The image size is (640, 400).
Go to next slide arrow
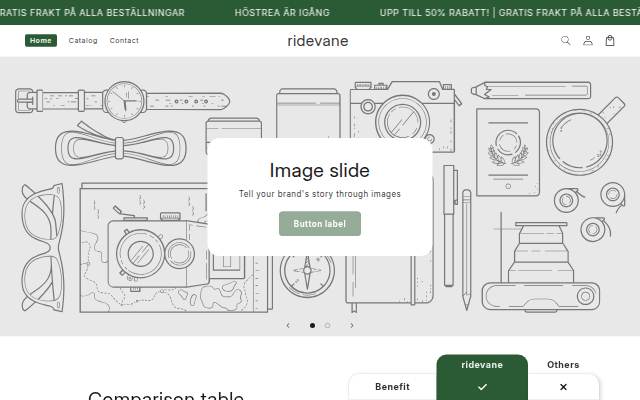tap(352, 325)
